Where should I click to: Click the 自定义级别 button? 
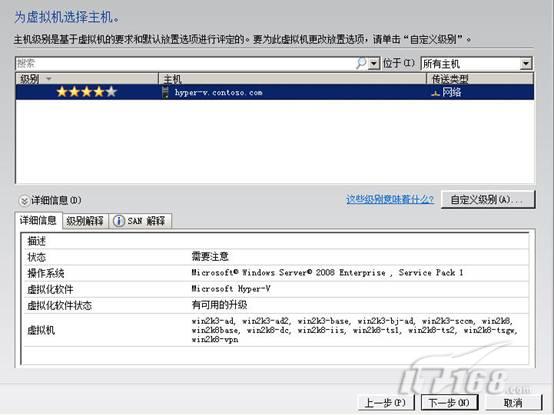(488, 200)
